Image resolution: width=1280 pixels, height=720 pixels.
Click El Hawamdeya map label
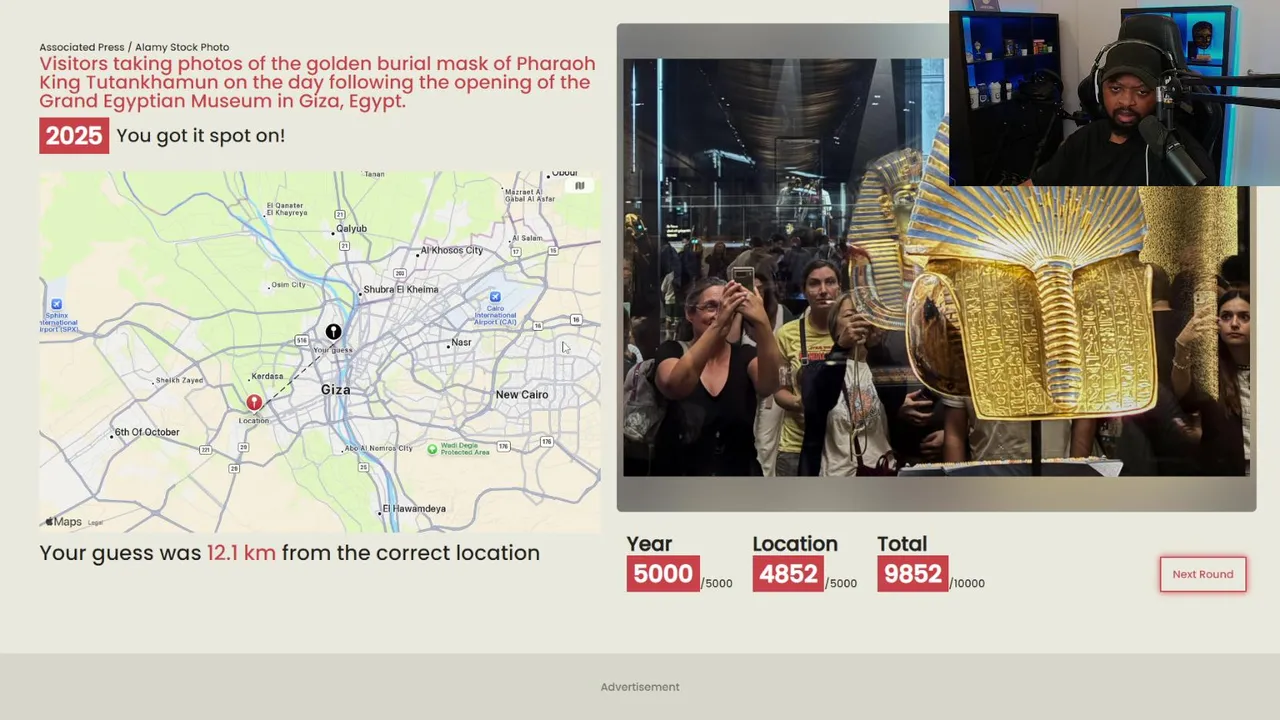tap(414, 508)
